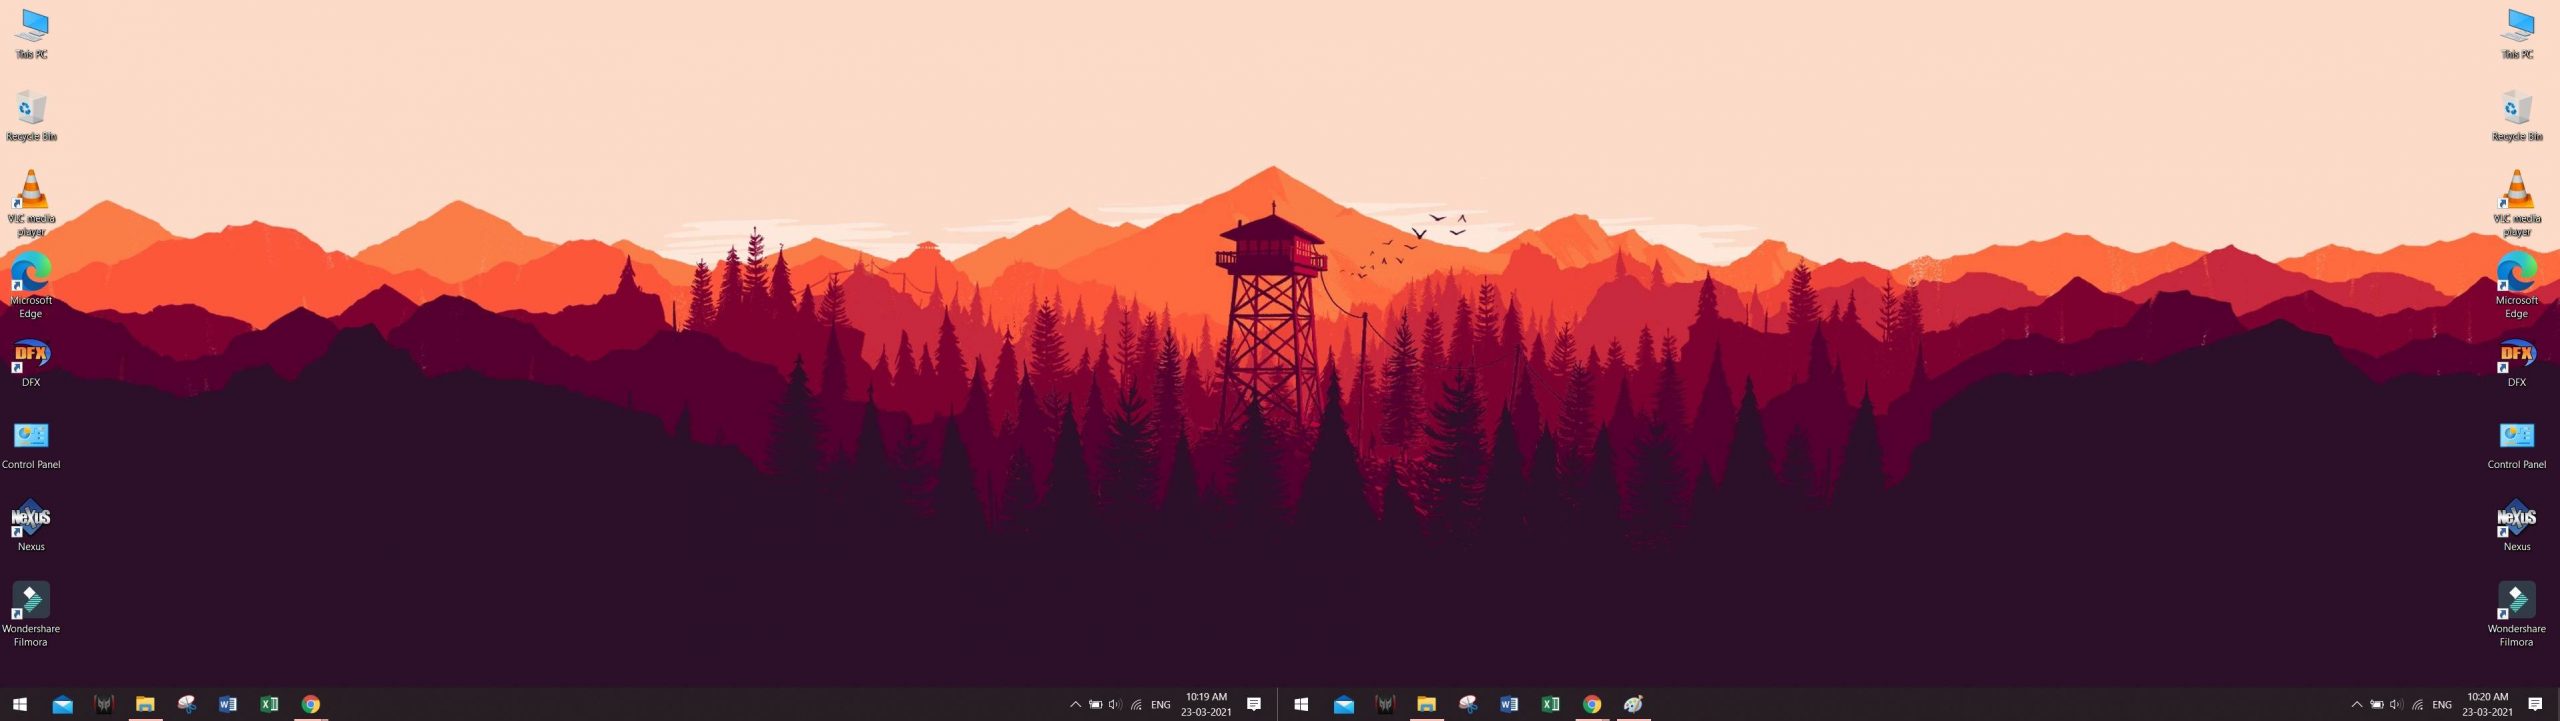This screenshot has width=2560, height=721.
Task: Open Mail app on the 10:20 AM taskbar
Action: 1344,704
